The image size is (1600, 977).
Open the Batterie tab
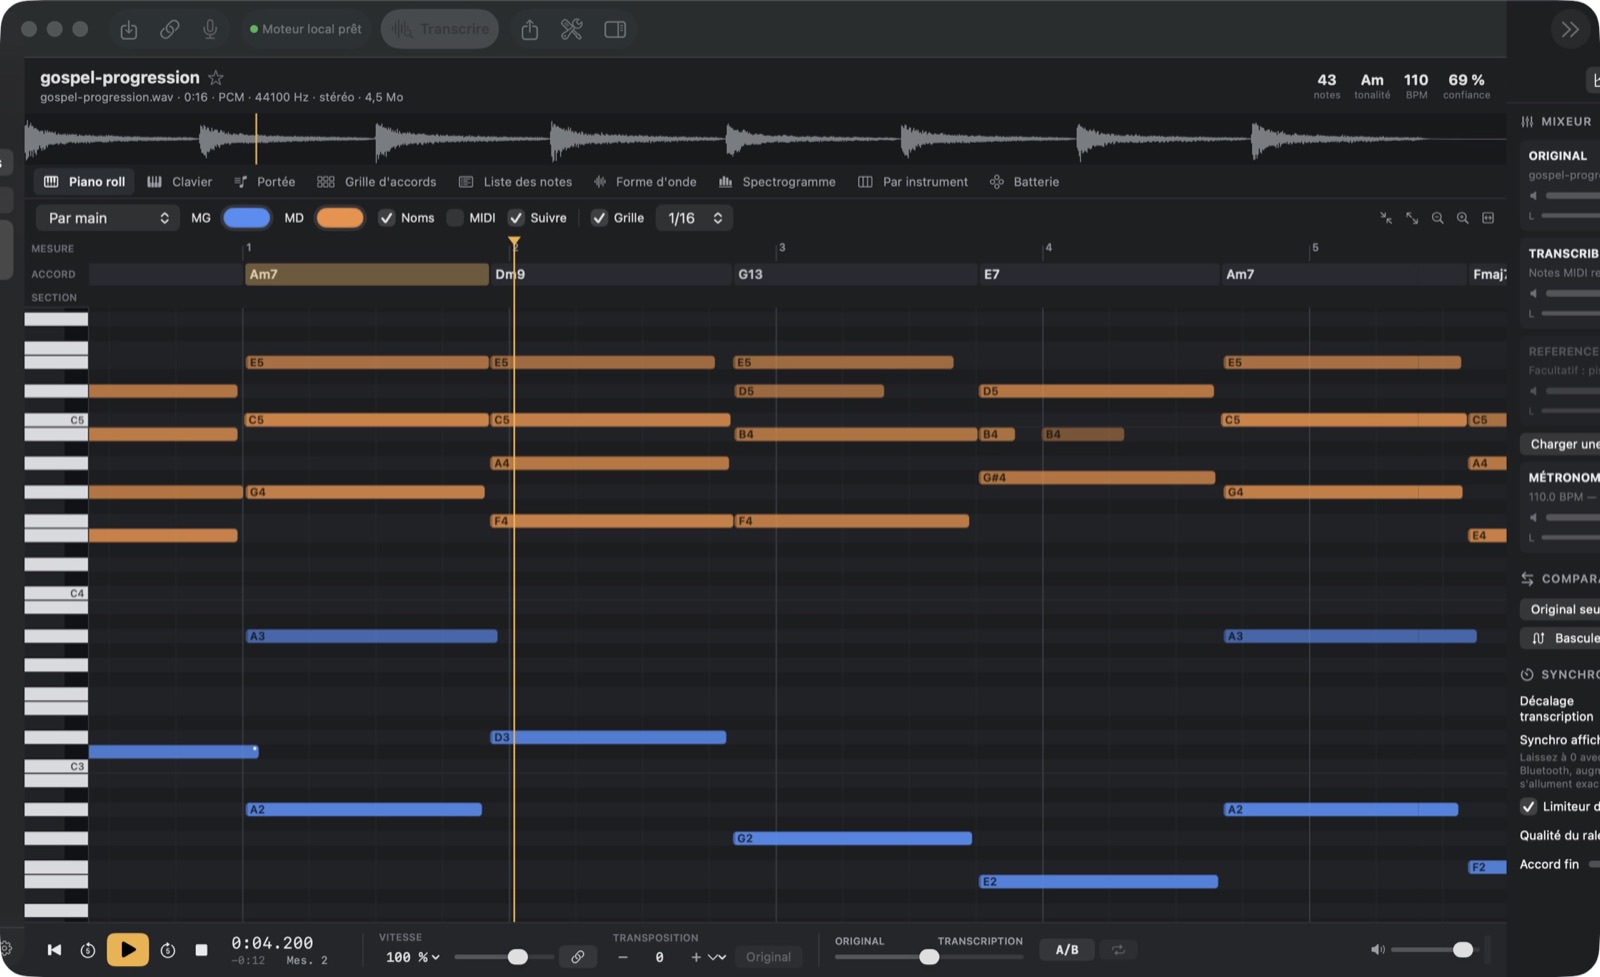1024,182
